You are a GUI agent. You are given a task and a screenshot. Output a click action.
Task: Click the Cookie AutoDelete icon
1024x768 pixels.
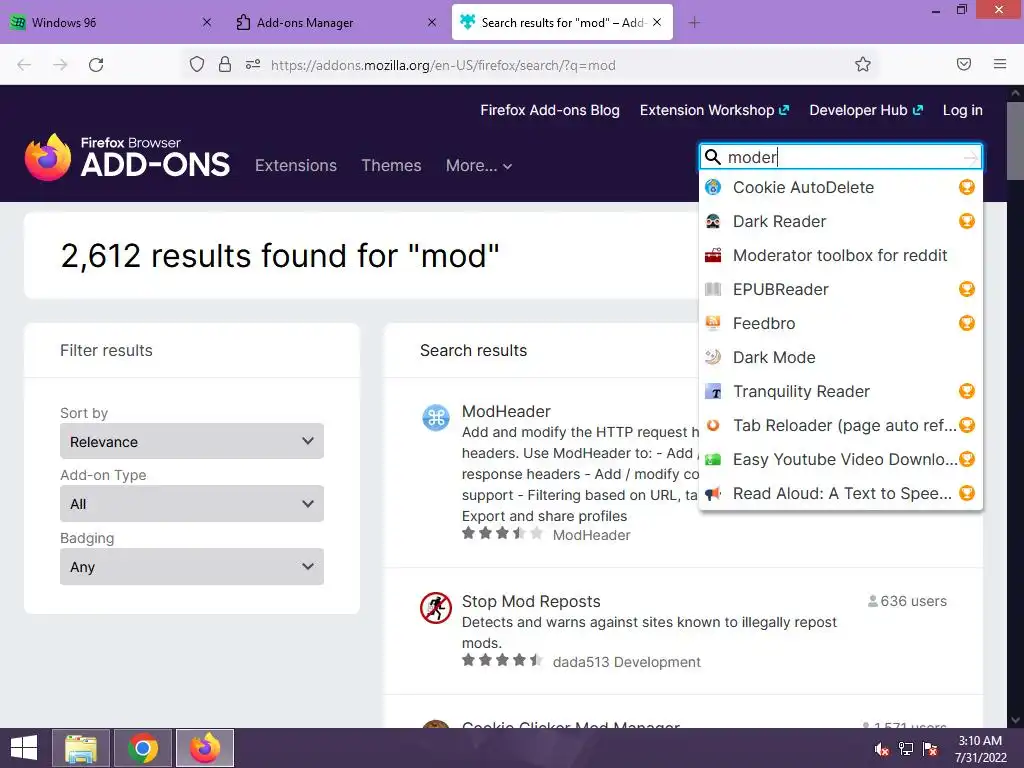click(x=713, y=187)
